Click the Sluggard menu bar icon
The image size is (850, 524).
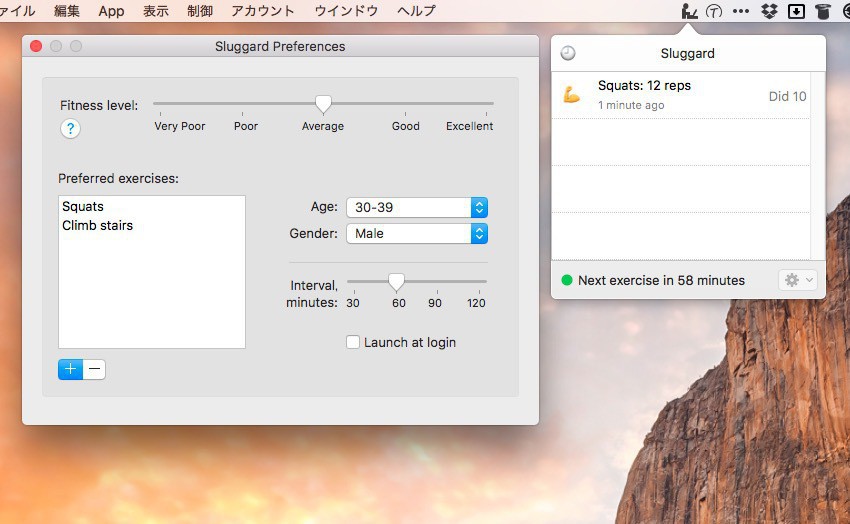tap(689, 11)
